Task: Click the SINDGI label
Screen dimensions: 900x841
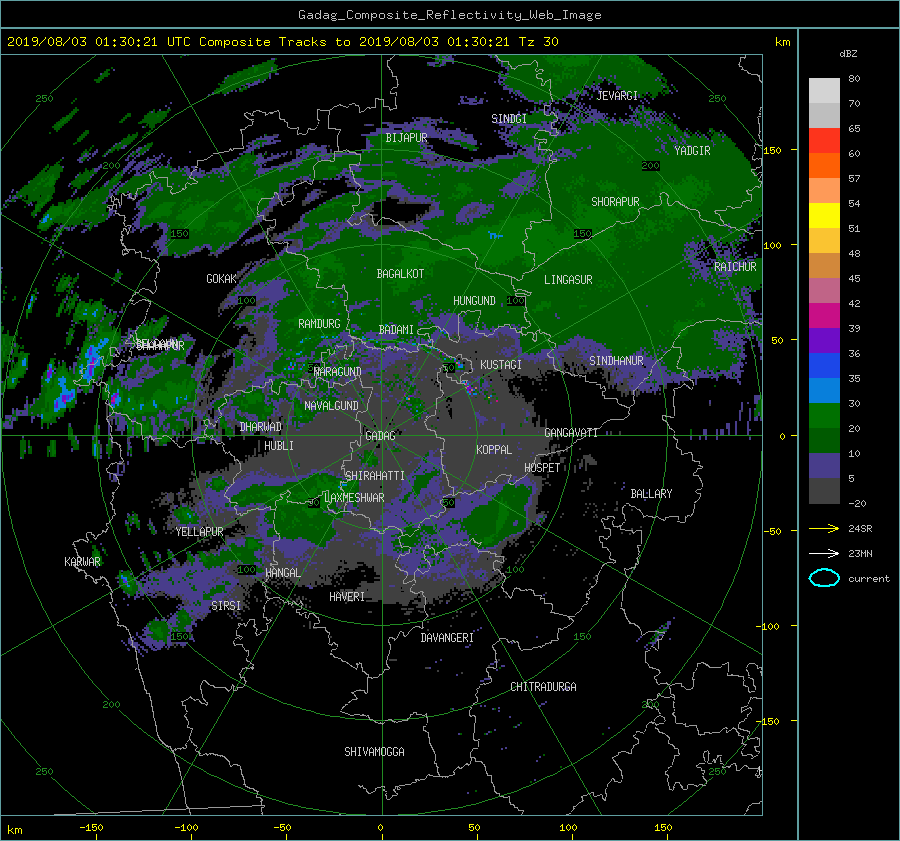Action: pyautogui.click(x=509, y=119)
